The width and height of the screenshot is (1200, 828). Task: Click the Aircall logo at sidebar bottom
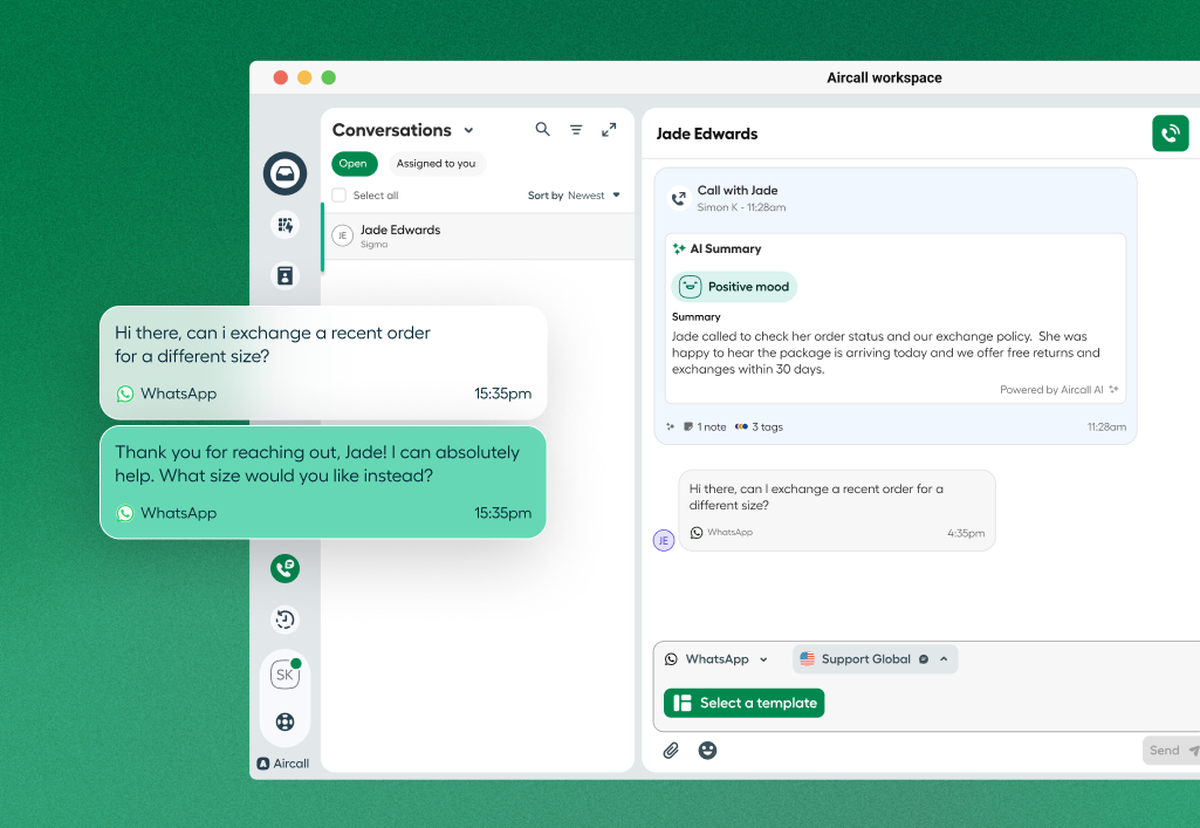(283, 763)
